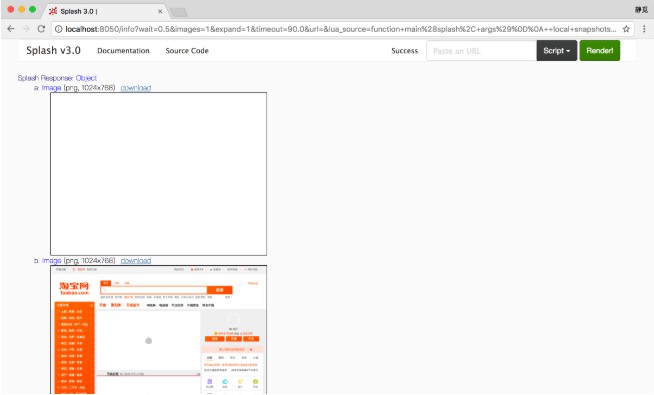Image resolution: width=654 pixels, height=395 pixels.
Task: Open the Source Code menu link
Action: coord(187,50)
